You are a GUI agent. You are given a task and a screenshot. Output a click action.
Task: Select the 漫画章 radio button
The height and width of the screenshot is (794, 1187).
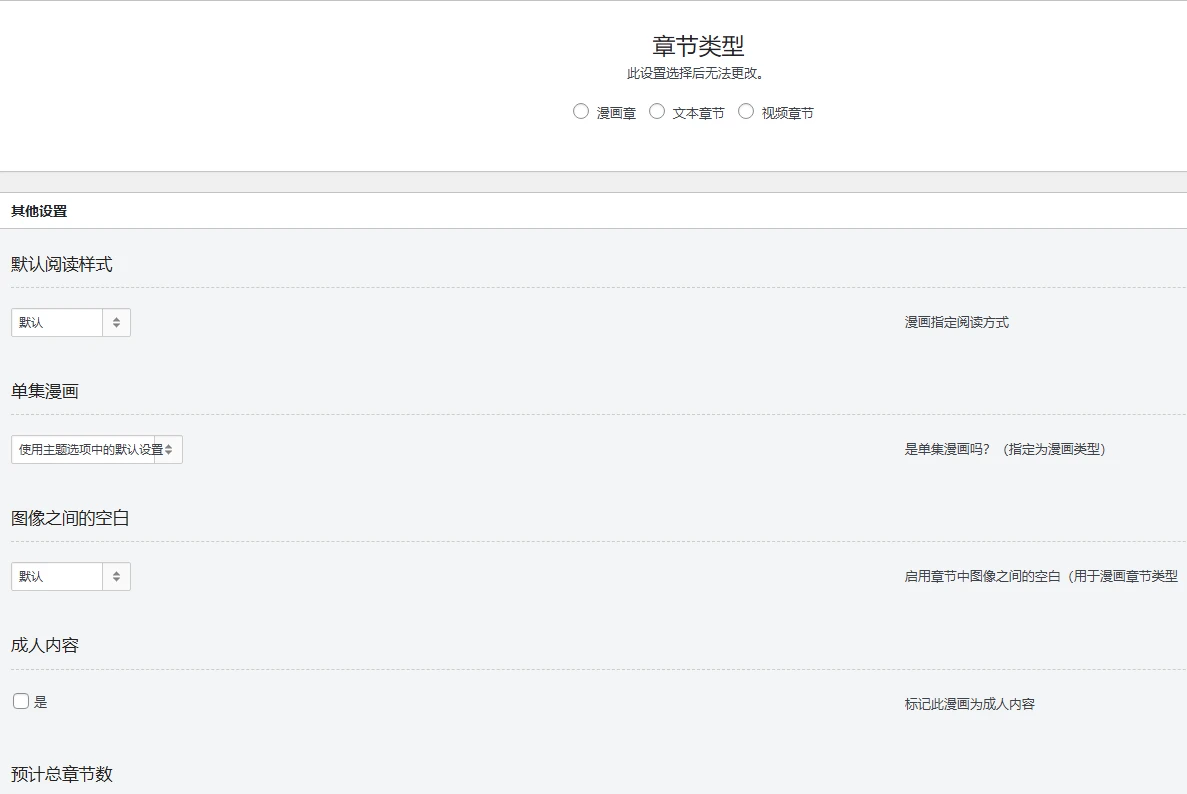581,111
